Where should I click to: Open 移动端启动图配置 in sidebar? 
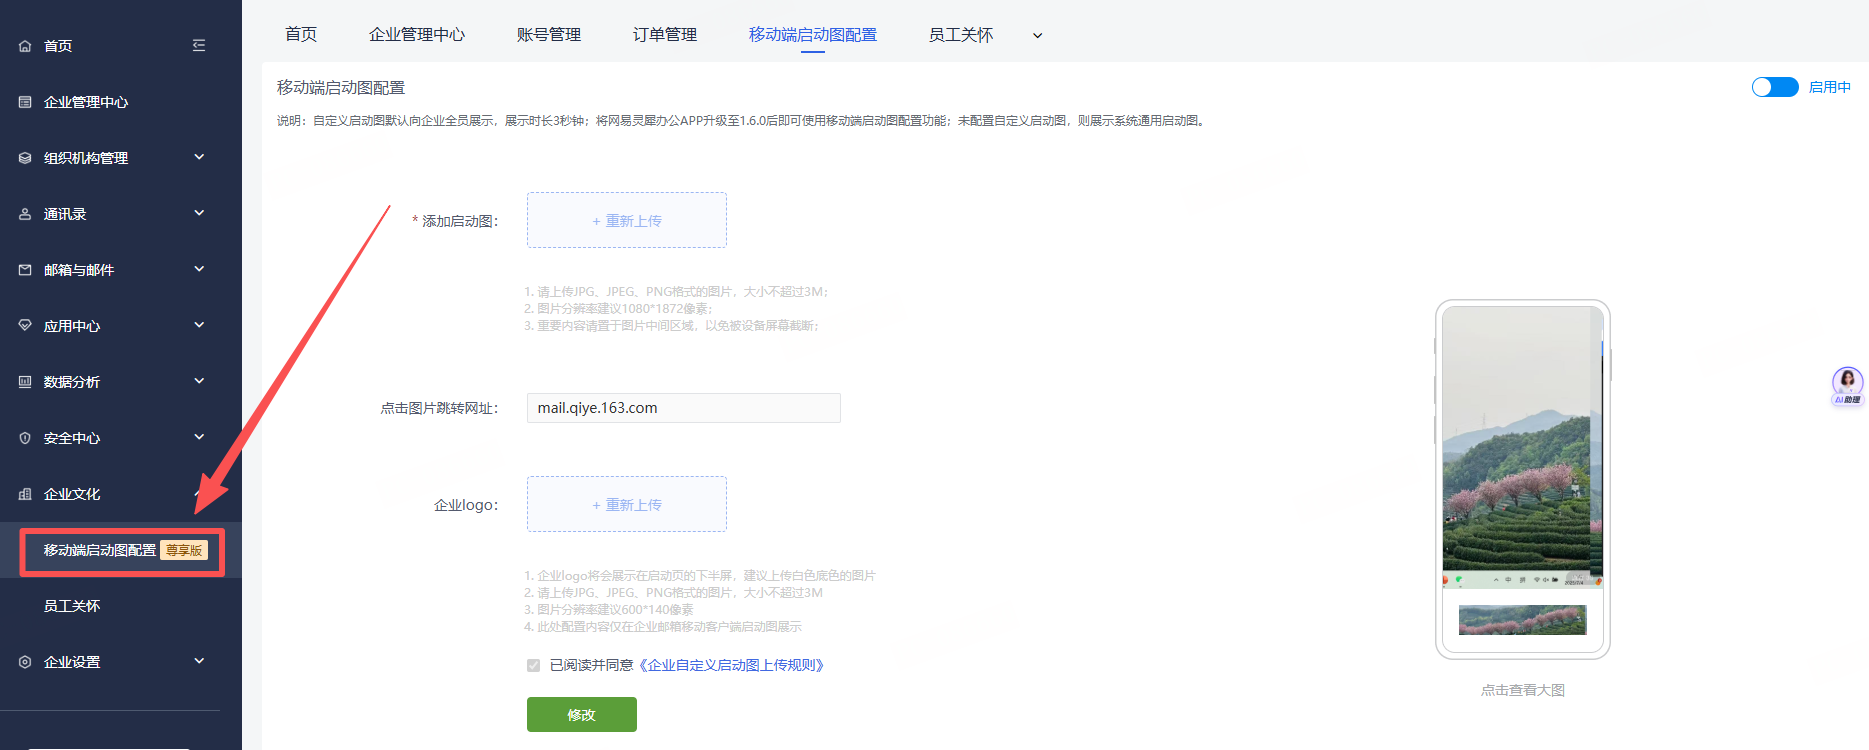[121, 550]
